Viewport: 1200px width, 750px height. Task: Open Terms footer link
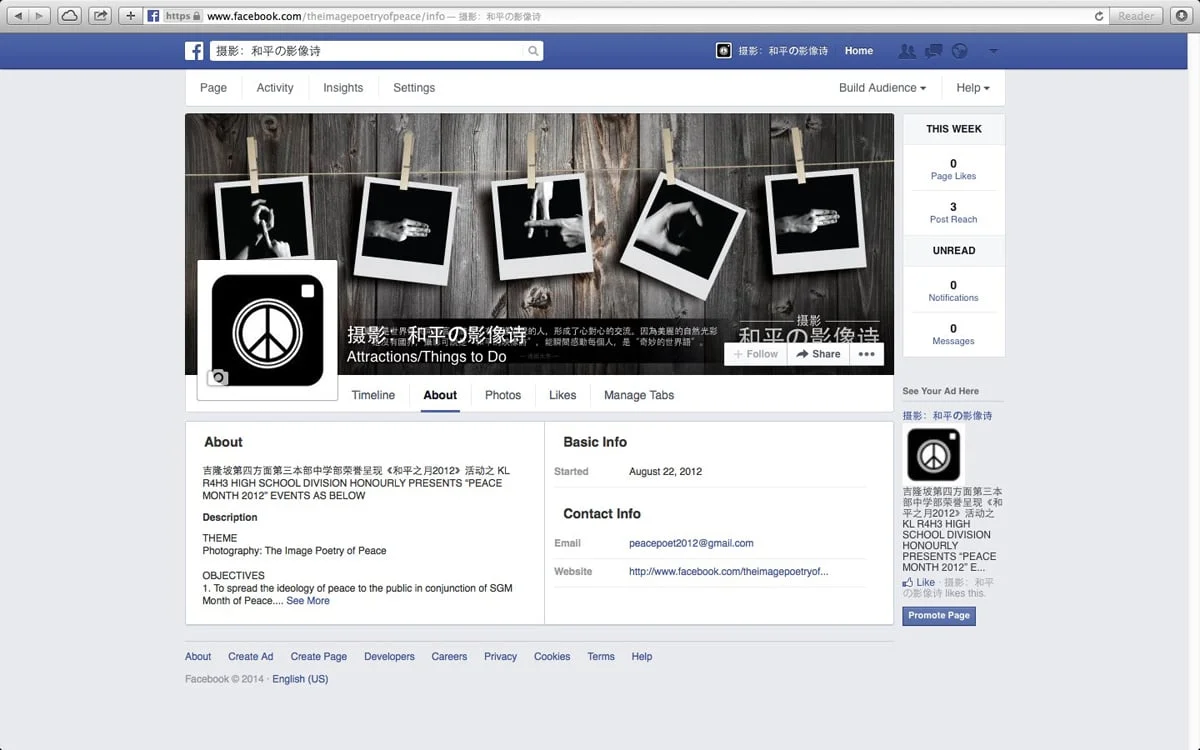point(601,657)
